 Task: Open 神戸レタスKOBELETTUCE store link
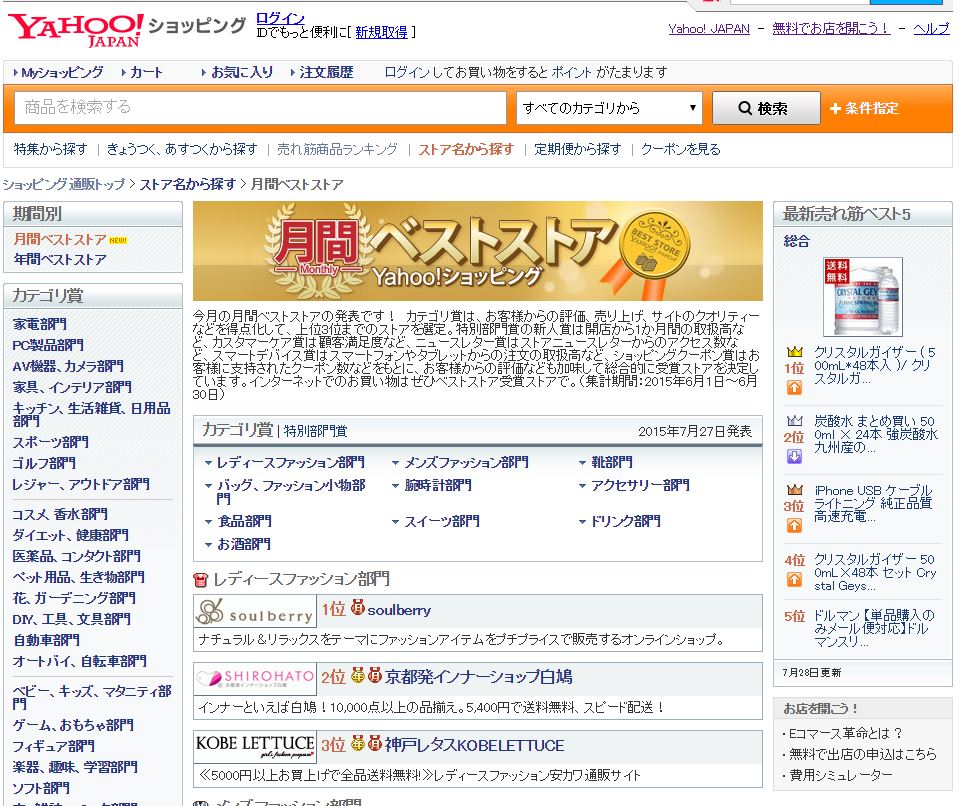pos(474,746)
